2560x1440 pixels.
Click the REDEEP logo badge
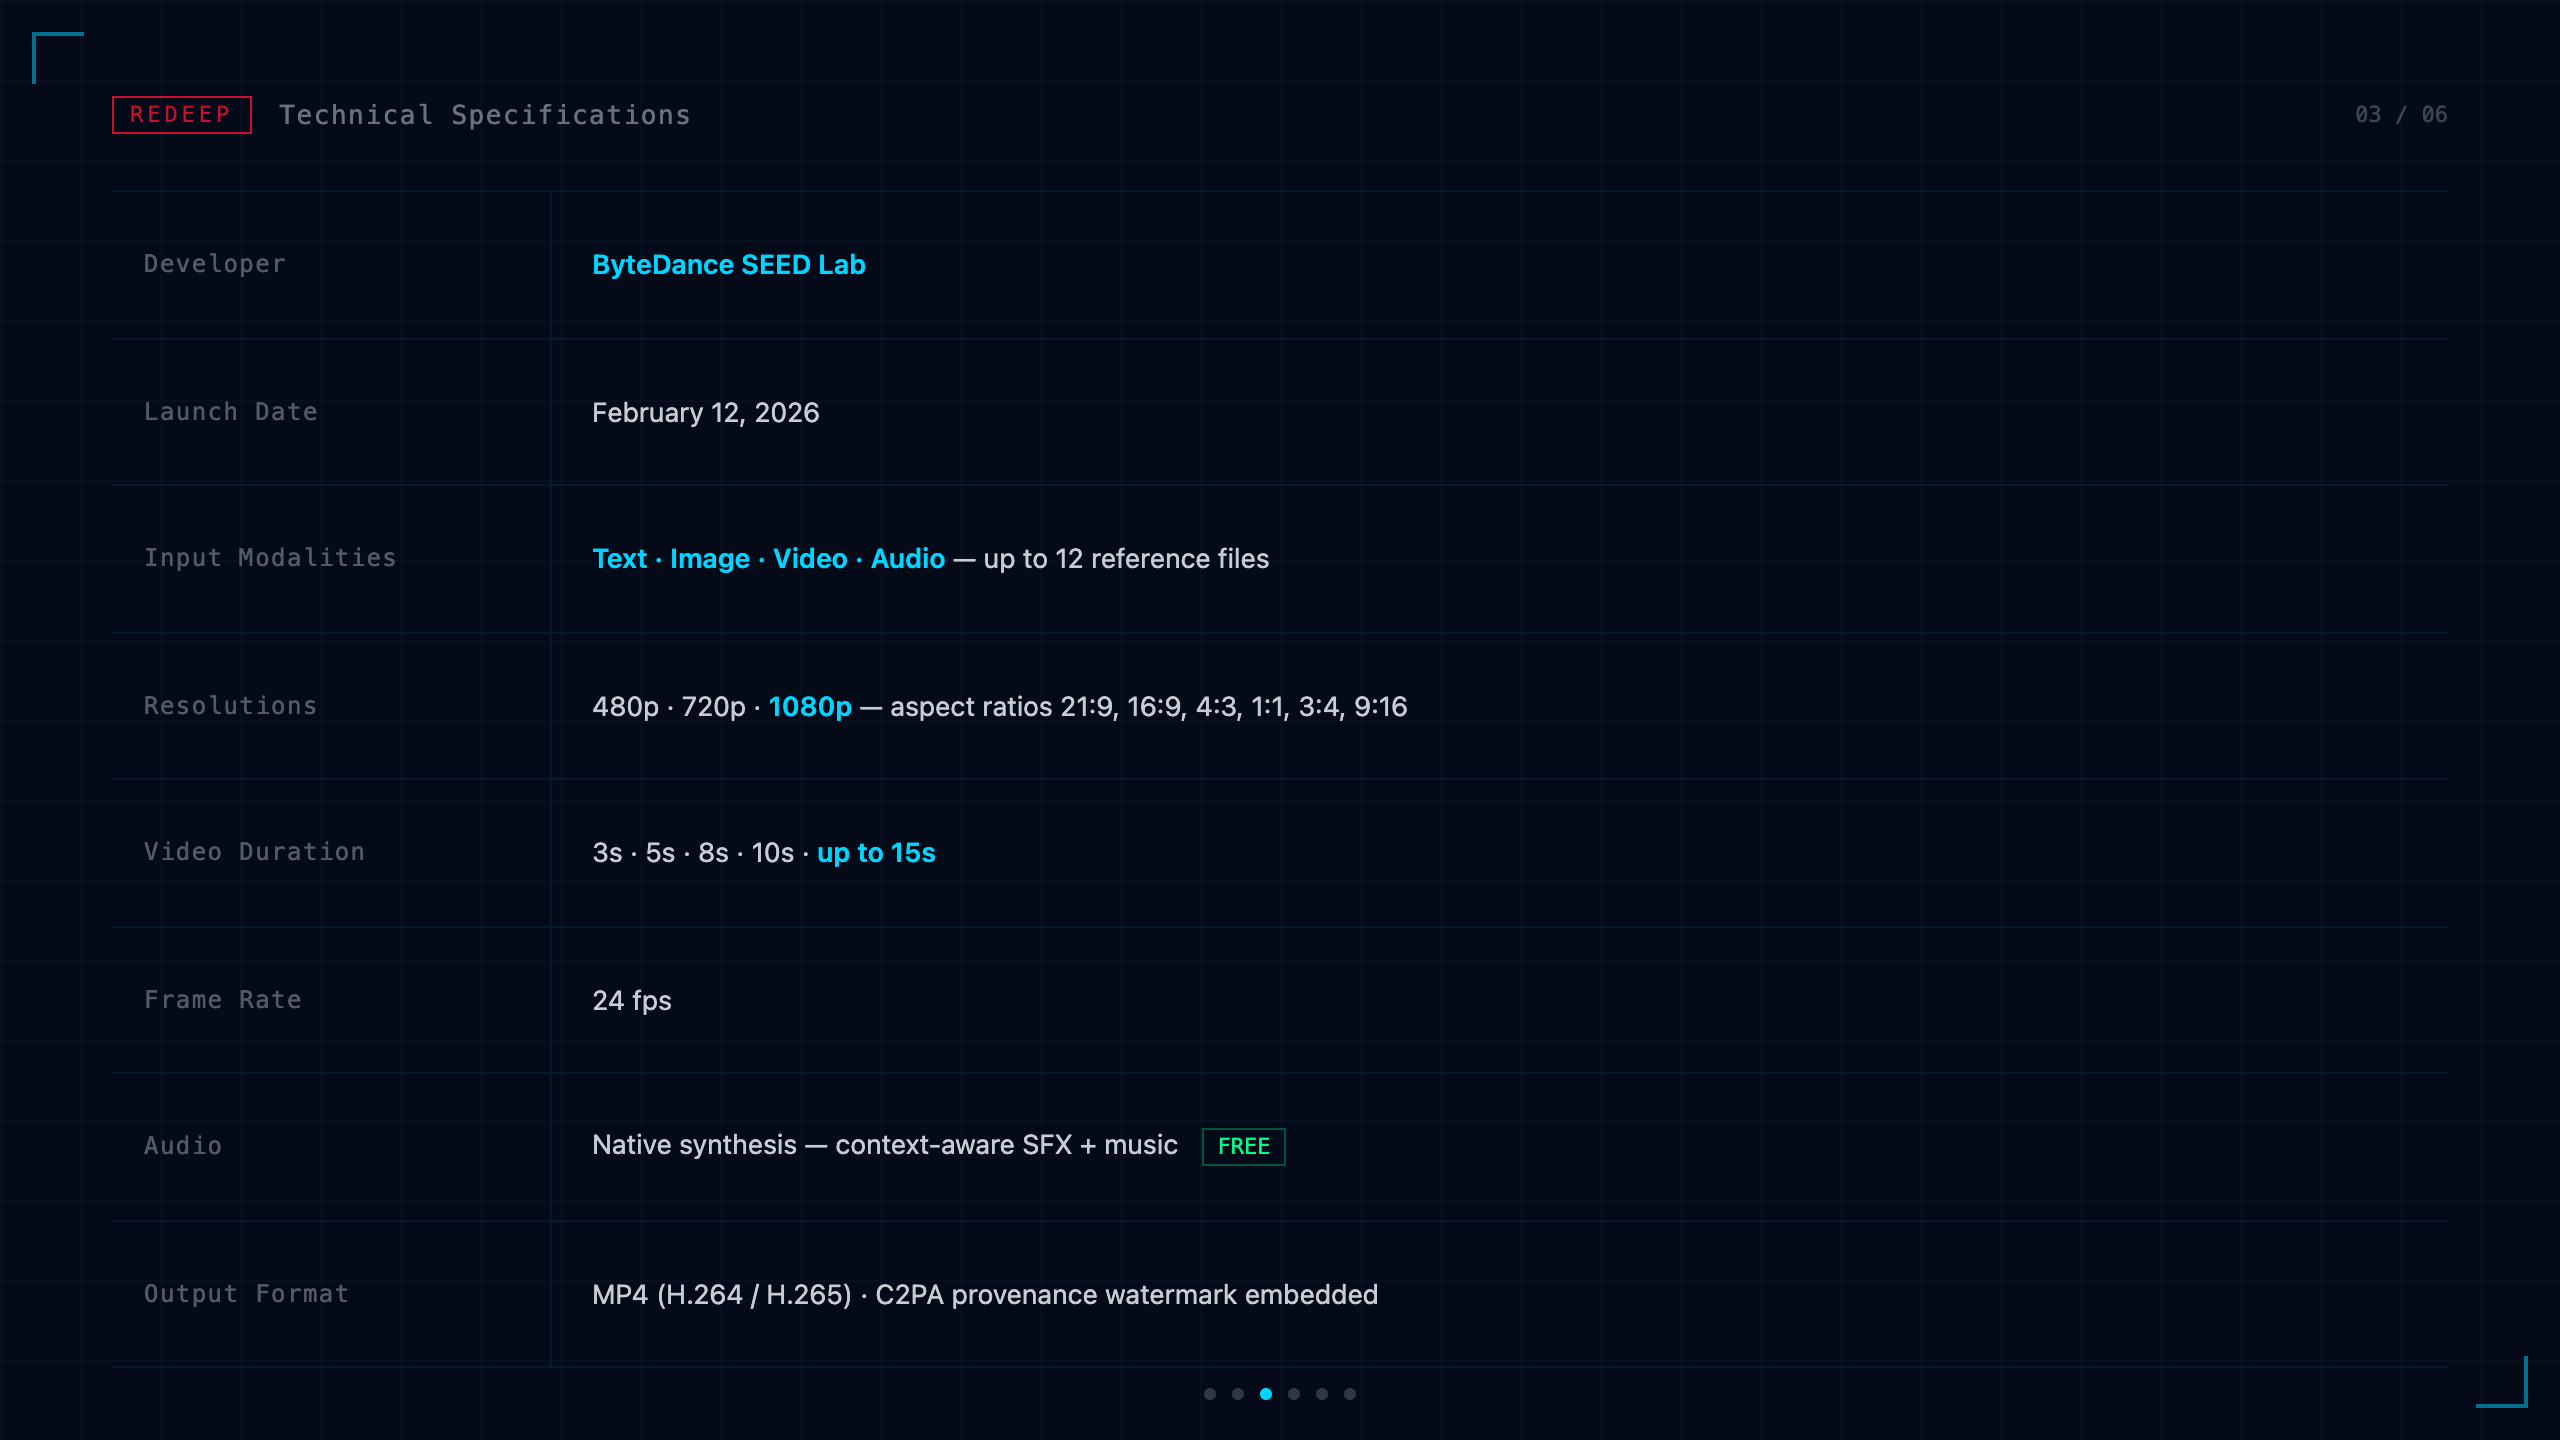(181, 115)
